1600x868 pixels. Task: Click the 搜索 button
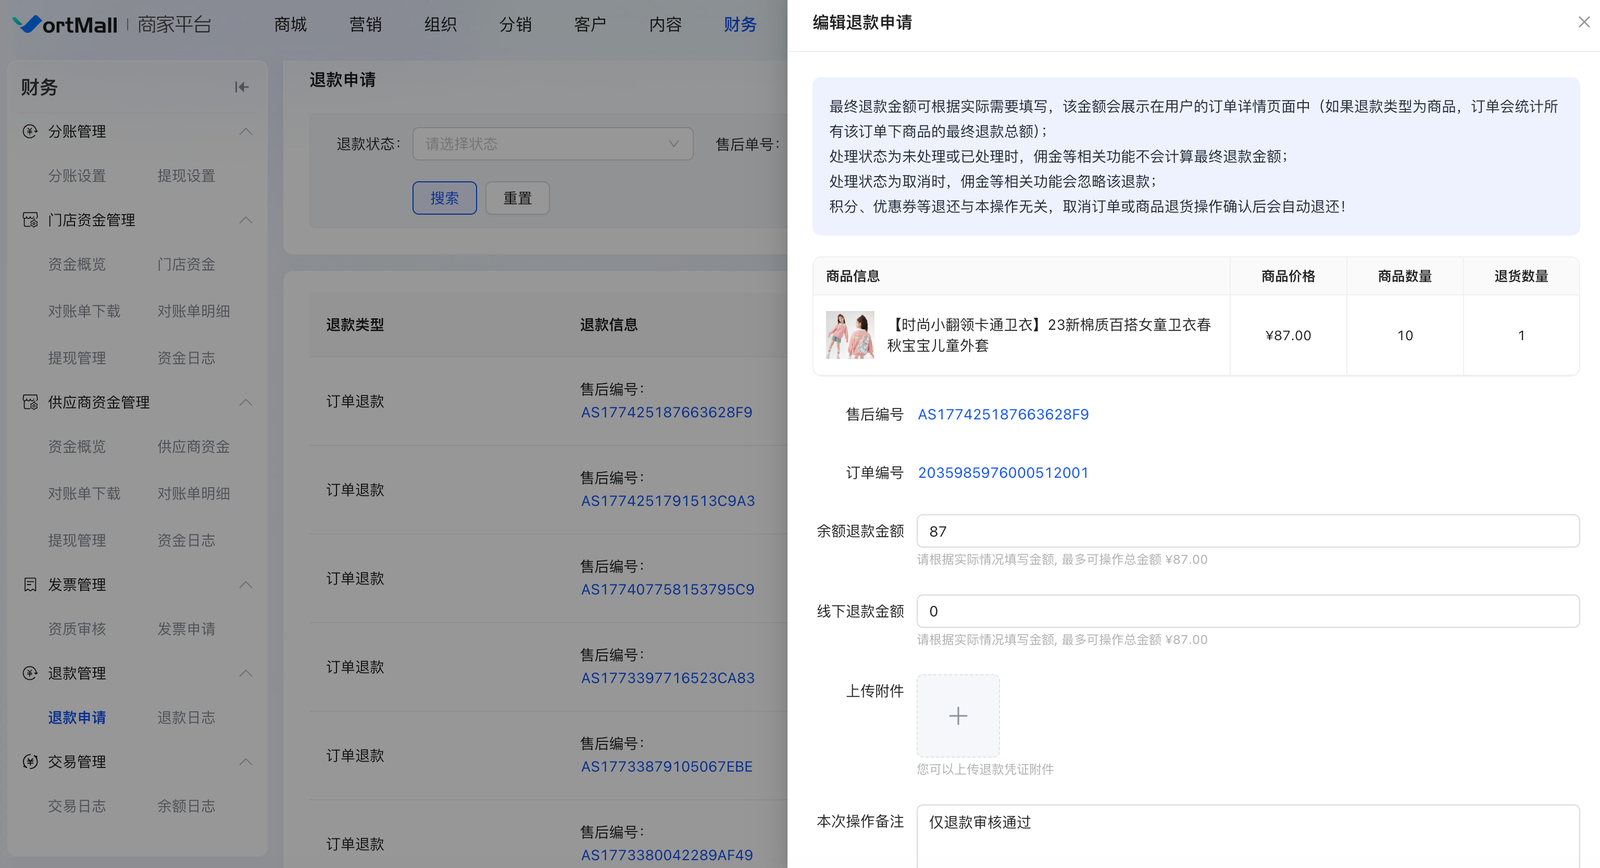pos(444,198)
